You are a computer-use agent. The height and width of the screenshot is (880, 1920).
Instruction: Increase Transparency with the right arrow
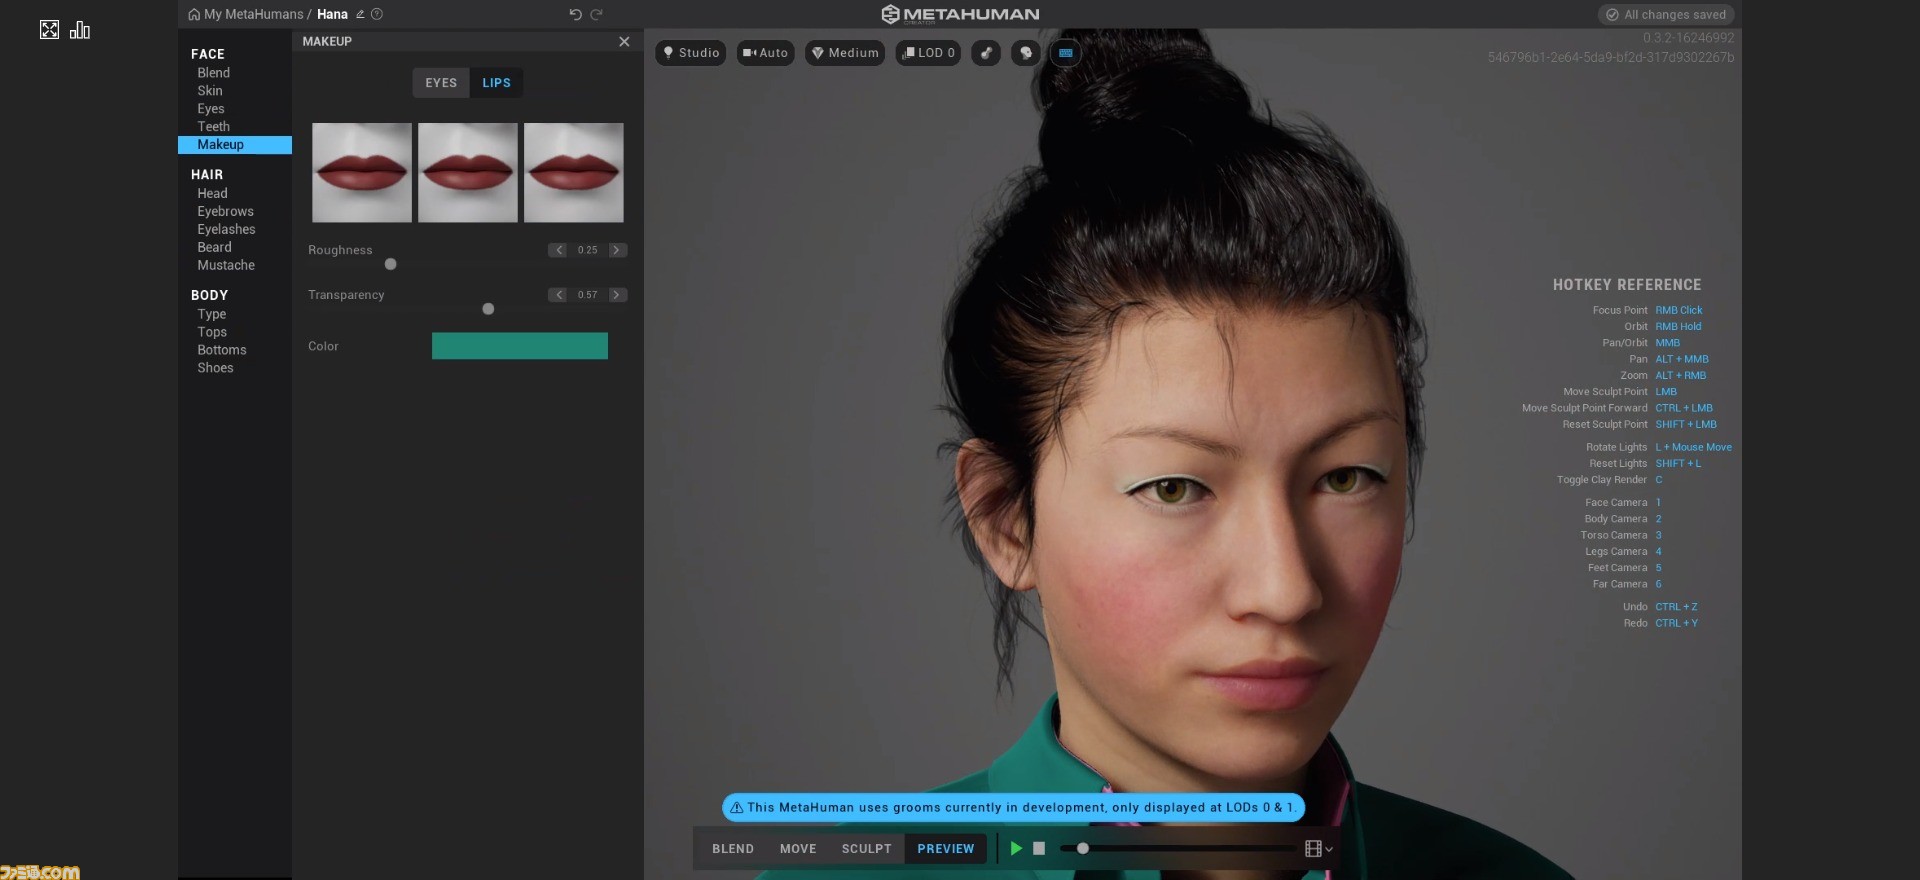[x=618, y=295]
